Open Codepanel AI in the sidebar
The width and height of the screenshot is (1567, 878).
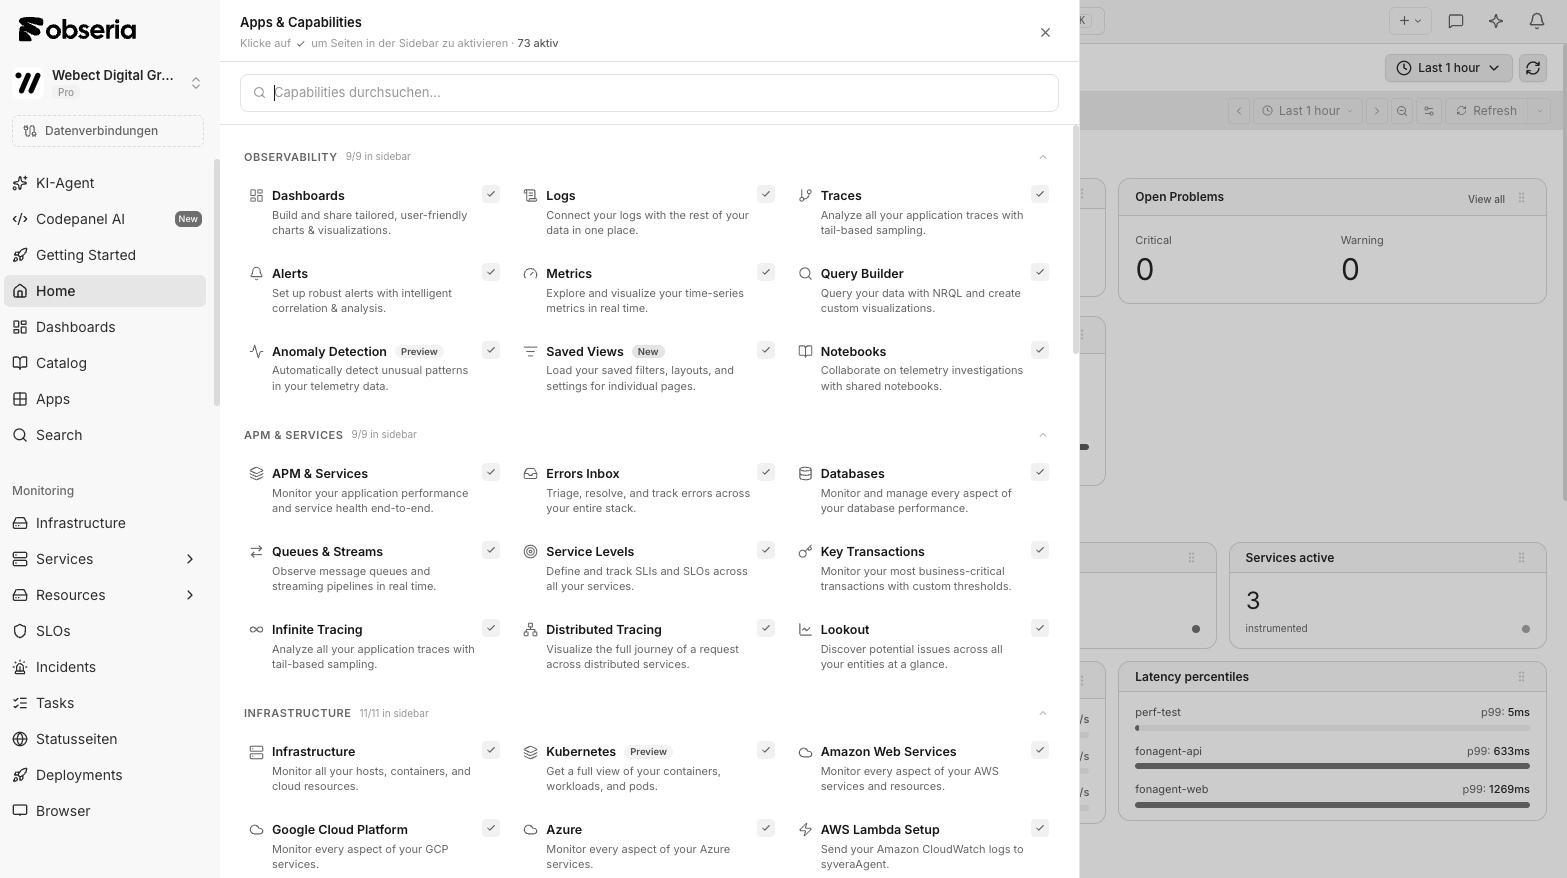pyautogui.click(x=105, y=219)
